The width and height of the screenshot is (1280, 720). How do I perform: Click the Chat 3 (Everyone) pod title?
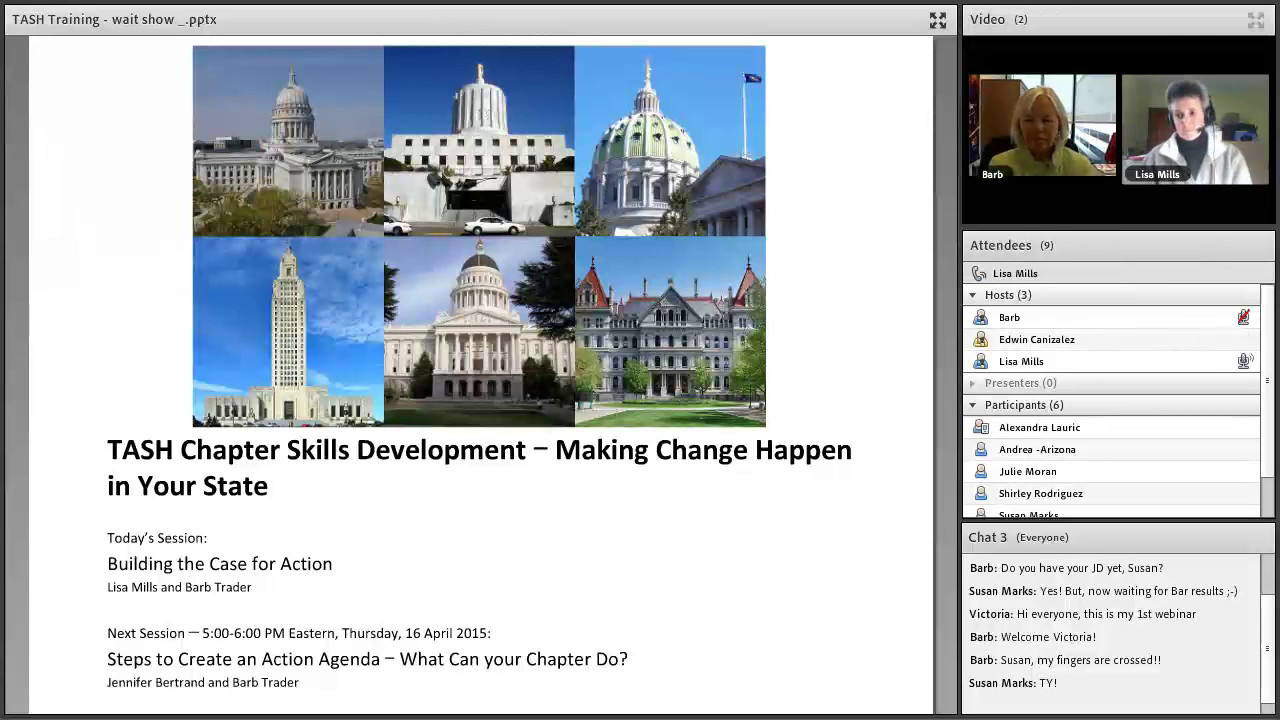click(x=1018, y=537)
